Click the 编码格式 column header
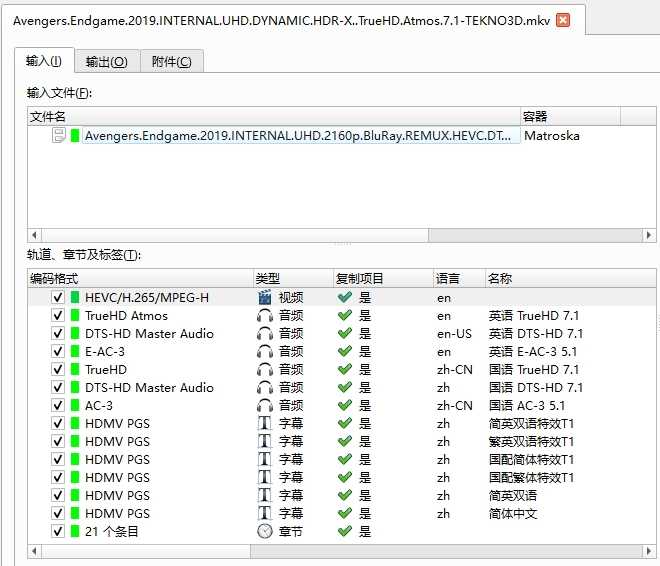 141,278
